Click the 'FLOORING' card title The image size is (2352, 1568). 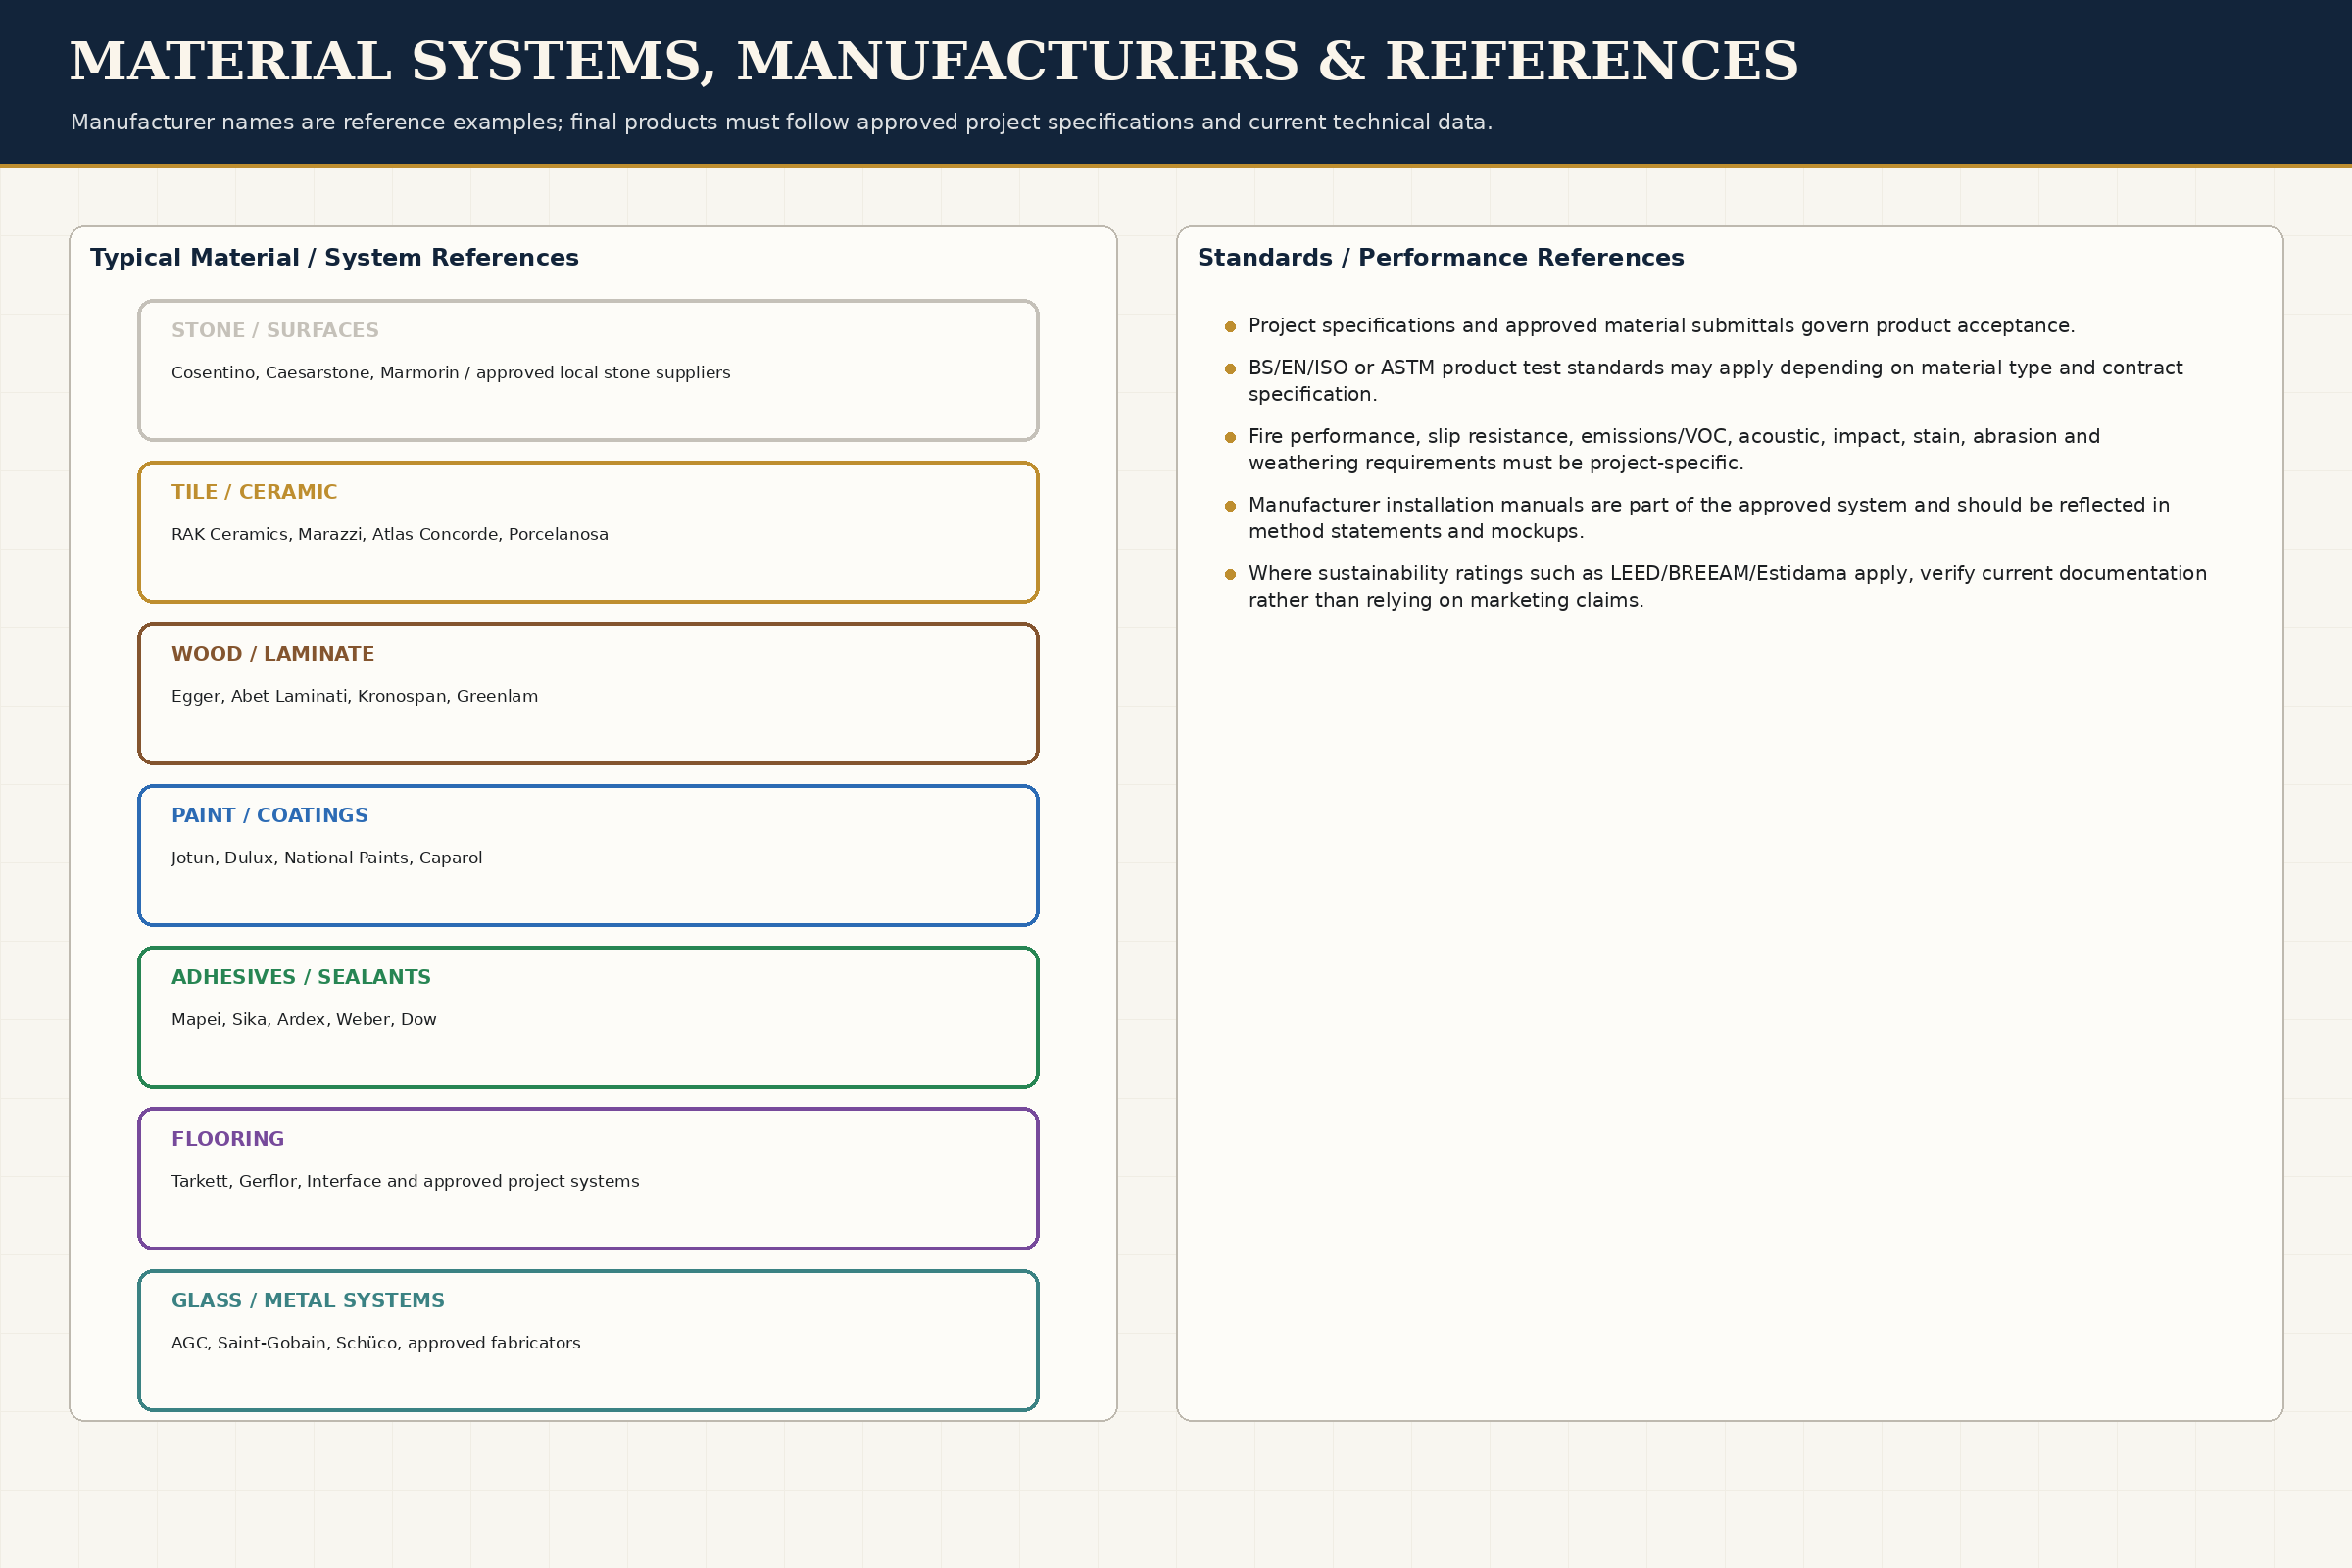(x=228, y=1139)
